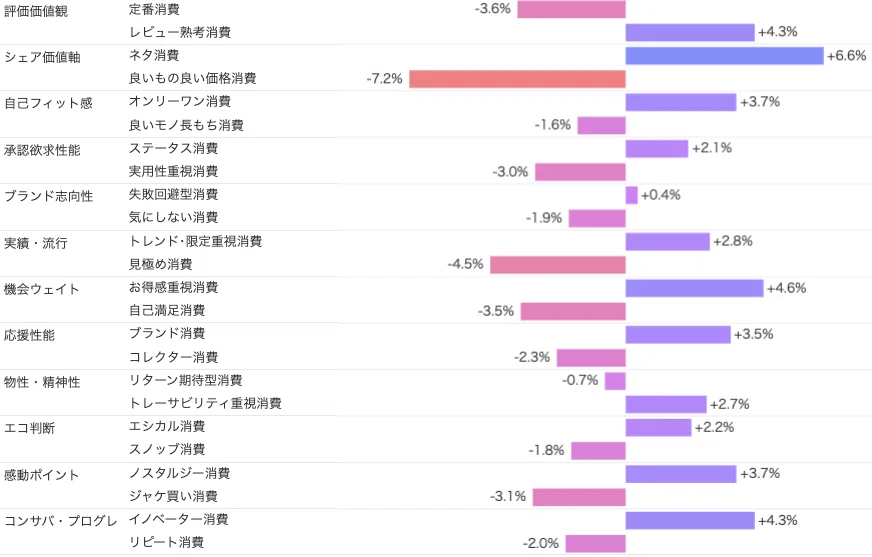Click the ステータス消費 label
872x557 pixels.
click(x=174, y=148)
